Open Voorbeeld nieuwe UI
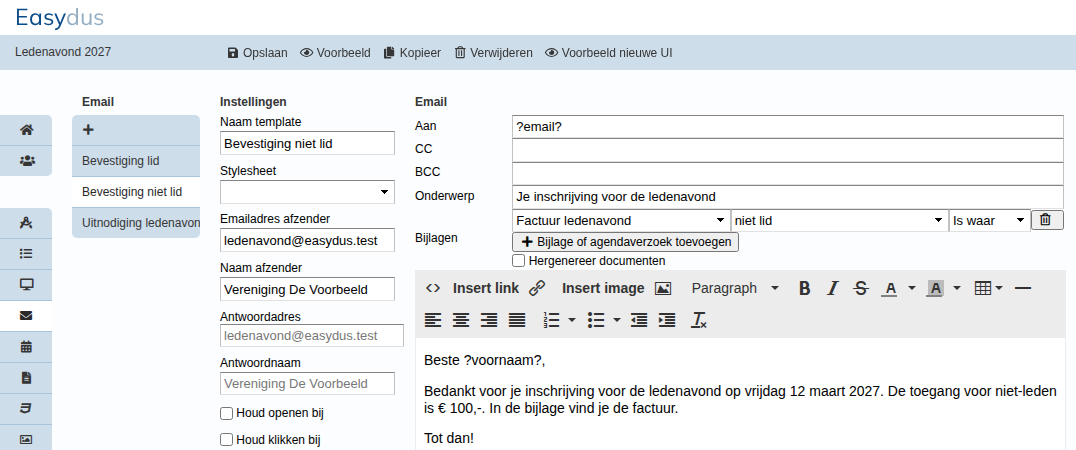The image size is (1076, 450). (x=609, y=53)
